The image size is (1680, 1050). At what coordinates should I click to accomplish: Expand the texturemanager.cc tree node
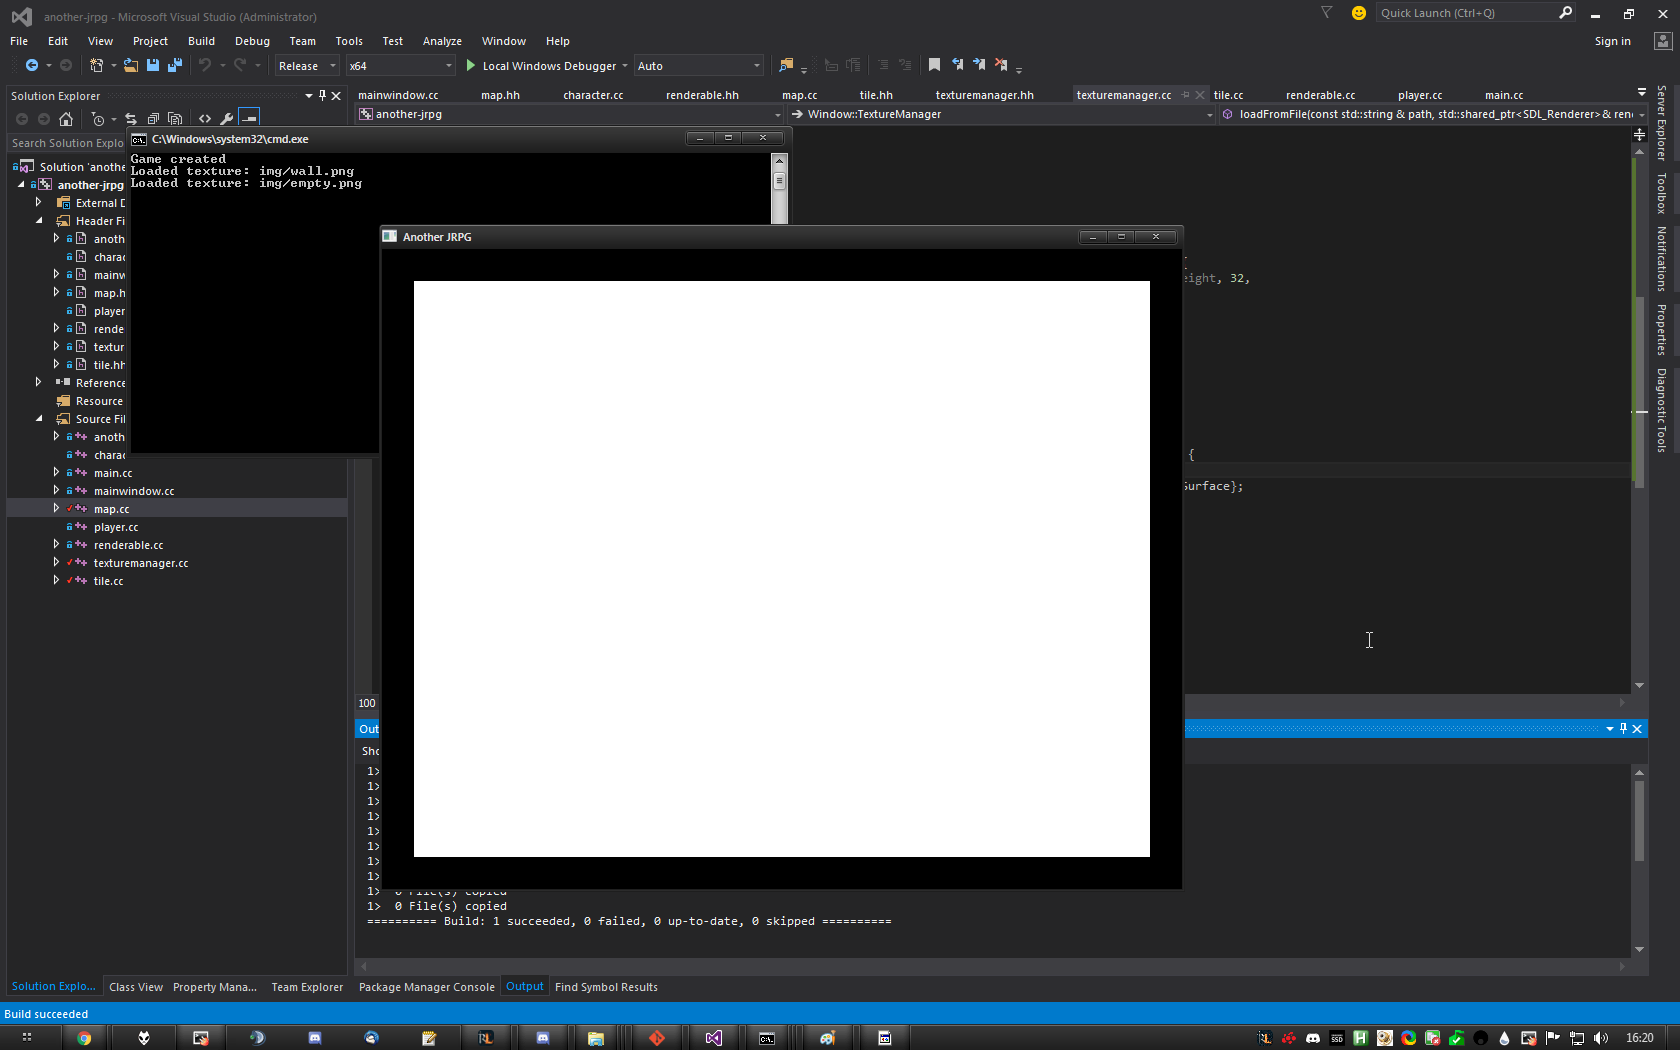click(x=56, y=563)
